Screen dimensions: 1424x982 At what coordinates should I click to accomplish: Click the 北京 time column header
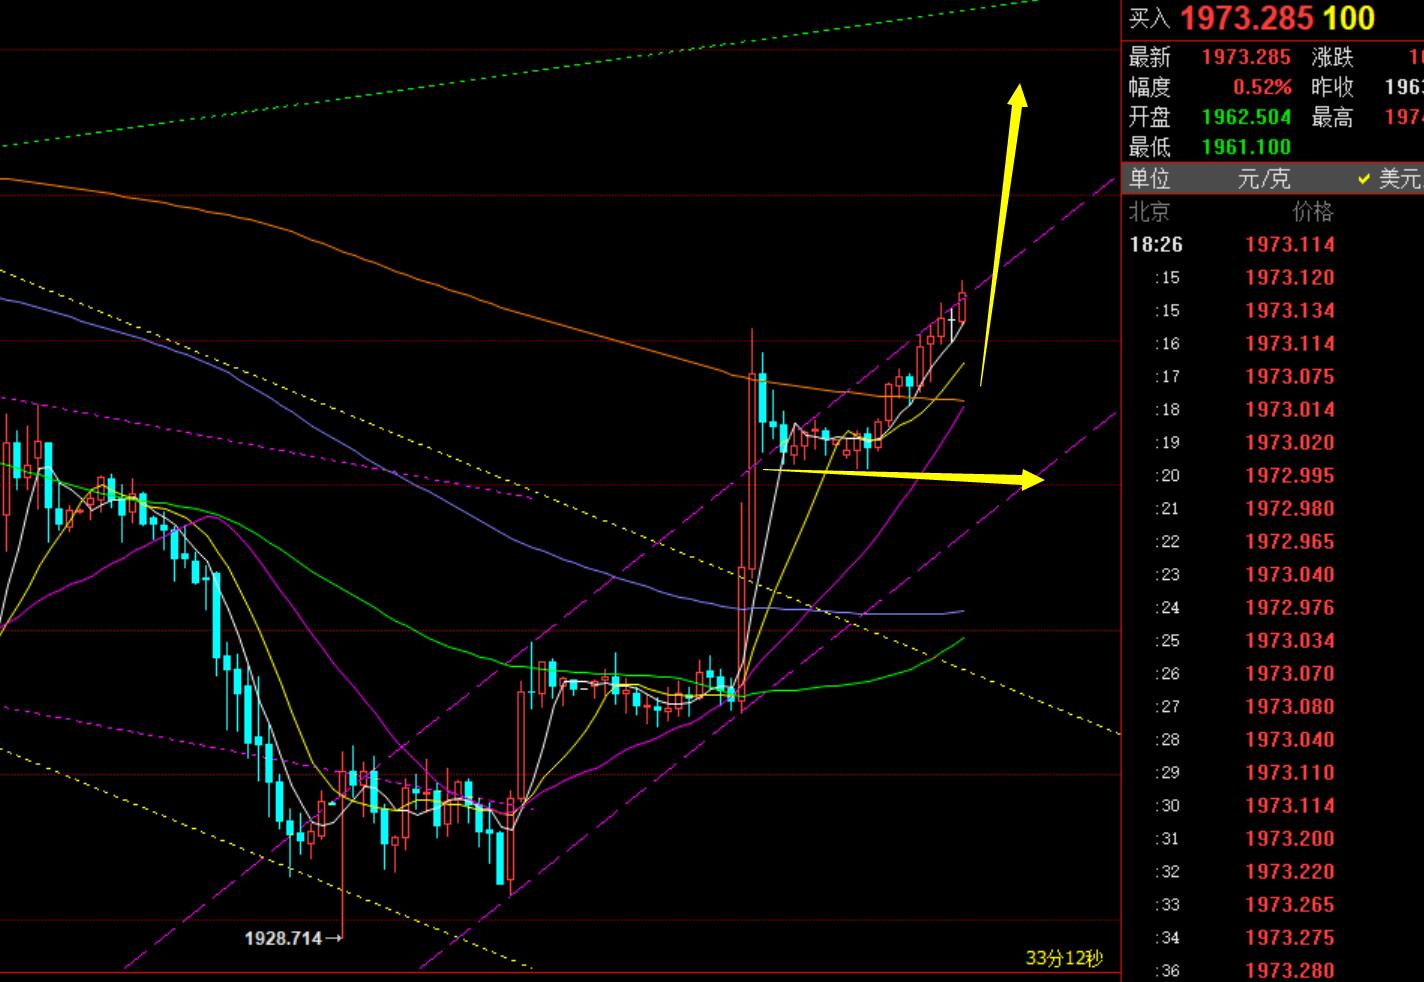pyautogui.click(x=1149, y=212)
